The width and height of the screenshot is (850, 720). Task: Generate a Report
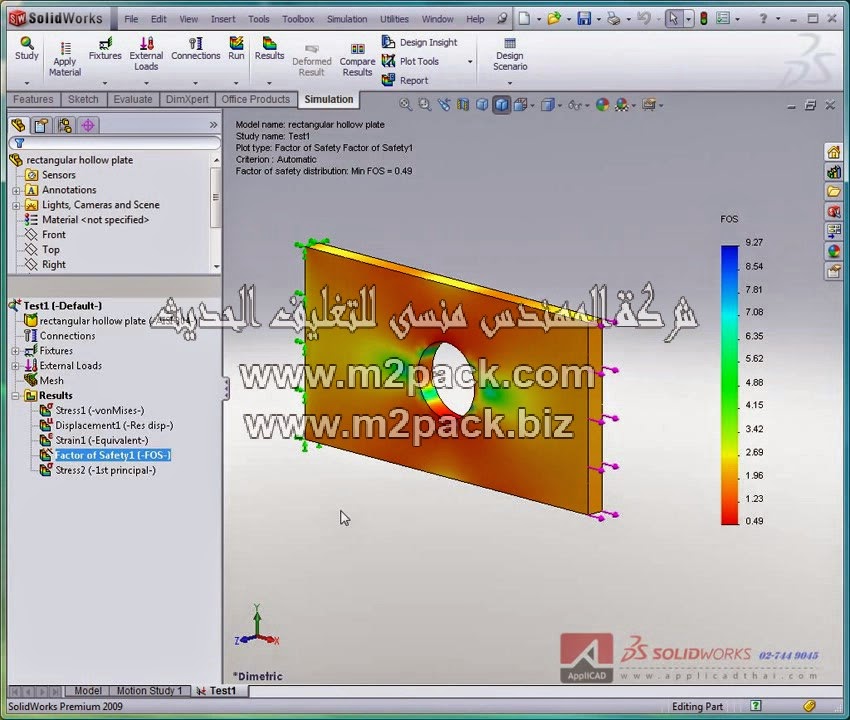pos(405,80)
